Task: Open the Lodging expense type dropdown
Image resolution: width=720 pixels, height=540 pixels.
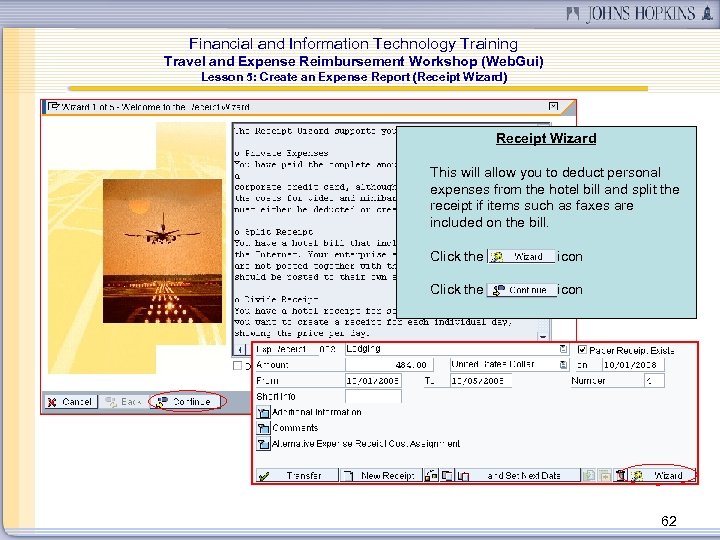Action: 563,349
